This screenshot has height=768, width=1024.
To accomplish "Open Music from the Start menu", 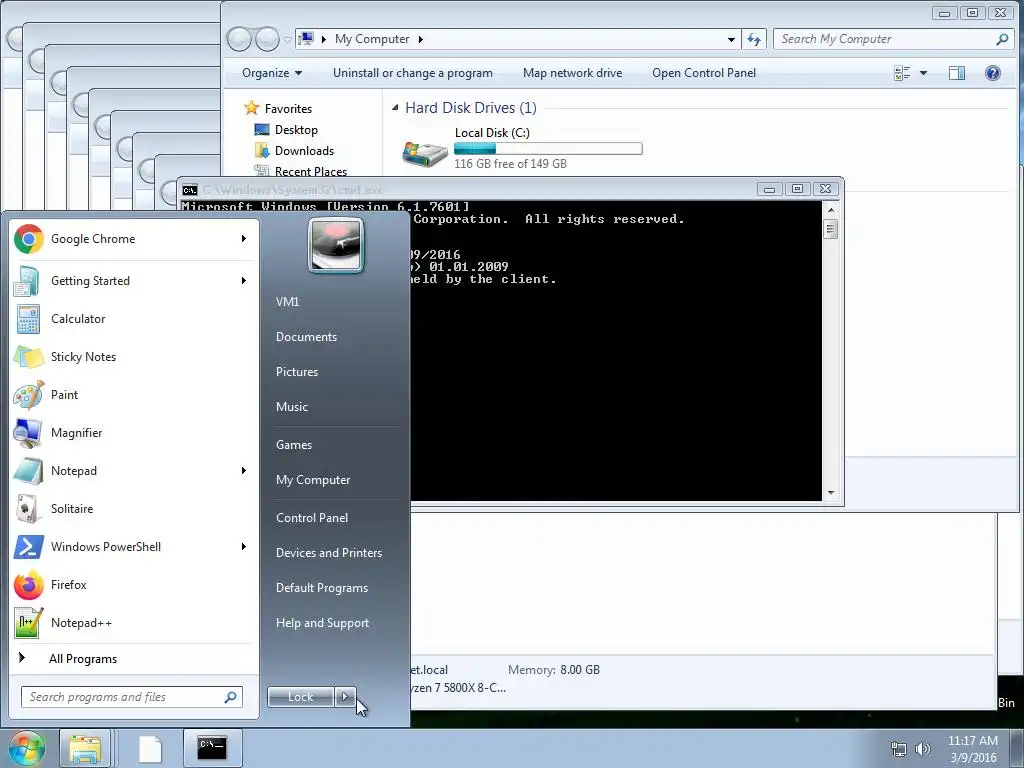I will tap(292, 407).
